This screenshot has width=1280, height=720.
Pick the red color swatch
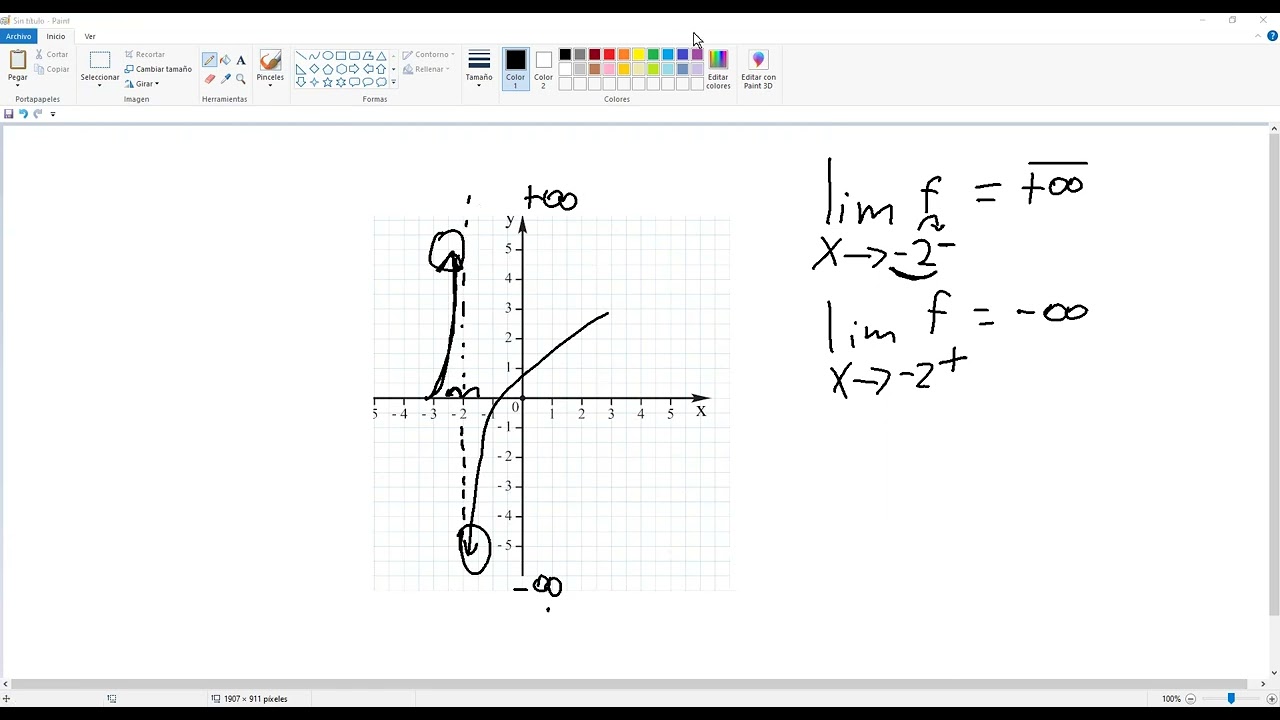pyautogui.click(x=609, y=55)
